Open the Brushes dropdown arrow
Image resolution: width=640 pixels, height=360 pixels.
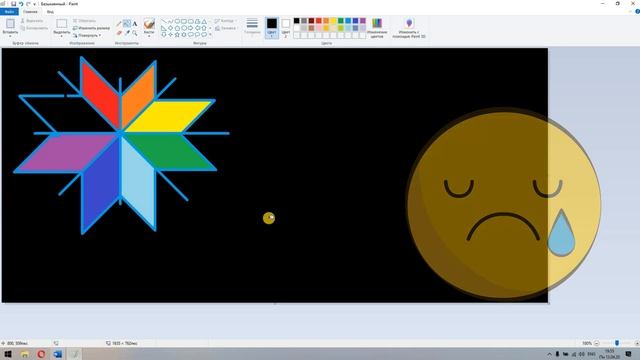(149, 37)
